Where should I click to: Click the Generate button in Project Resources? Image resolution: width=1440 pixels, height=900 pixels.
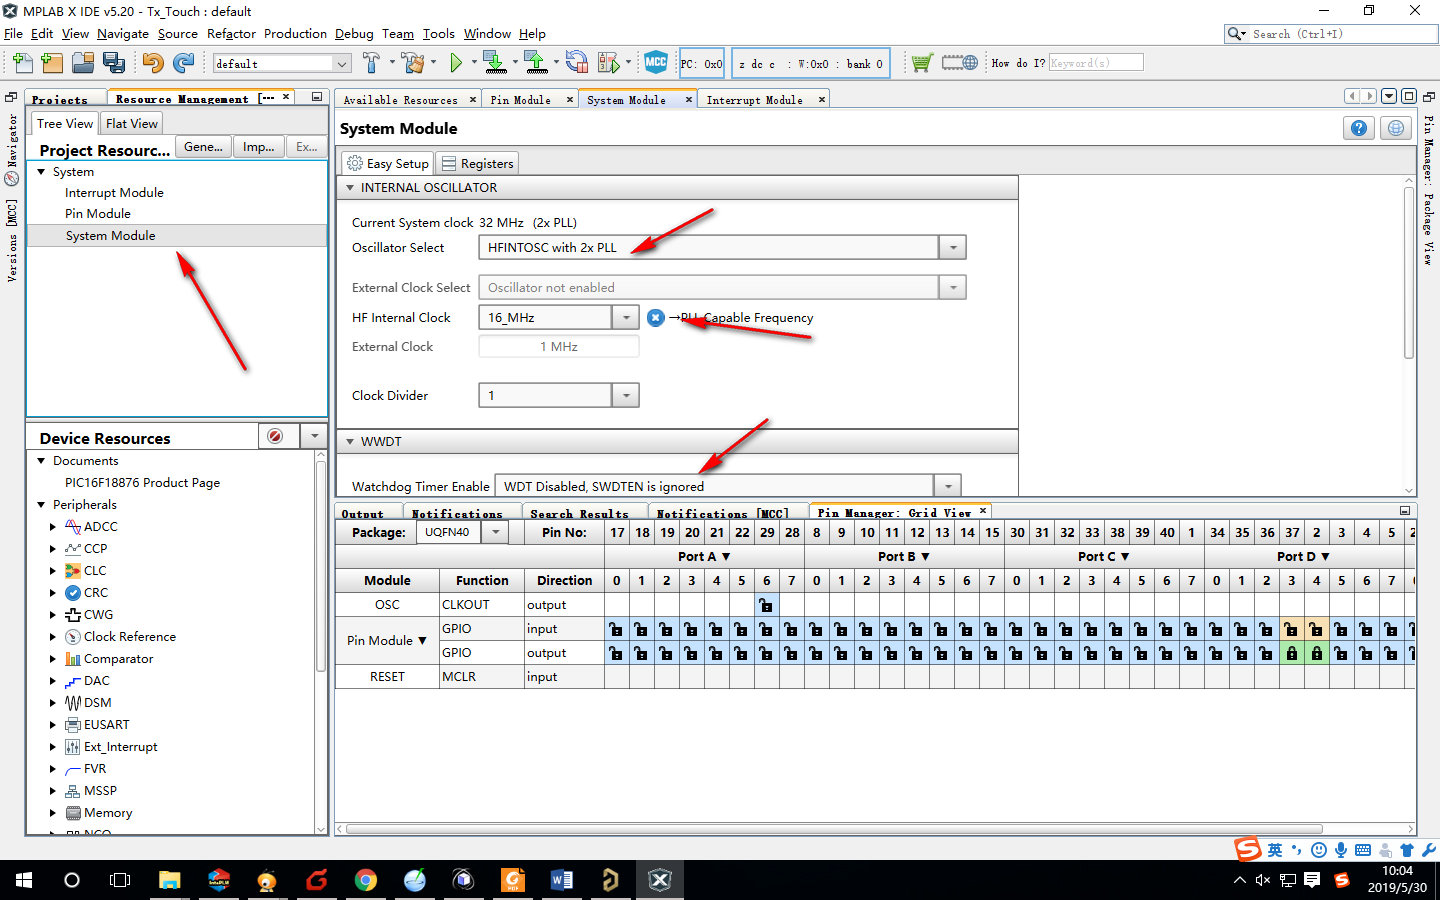[203, 147]
